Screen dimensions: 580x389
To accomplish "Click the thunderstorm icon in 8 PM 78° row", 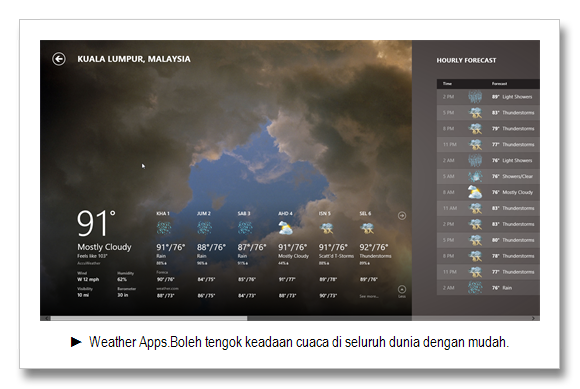I will click(x=475, y=256).
